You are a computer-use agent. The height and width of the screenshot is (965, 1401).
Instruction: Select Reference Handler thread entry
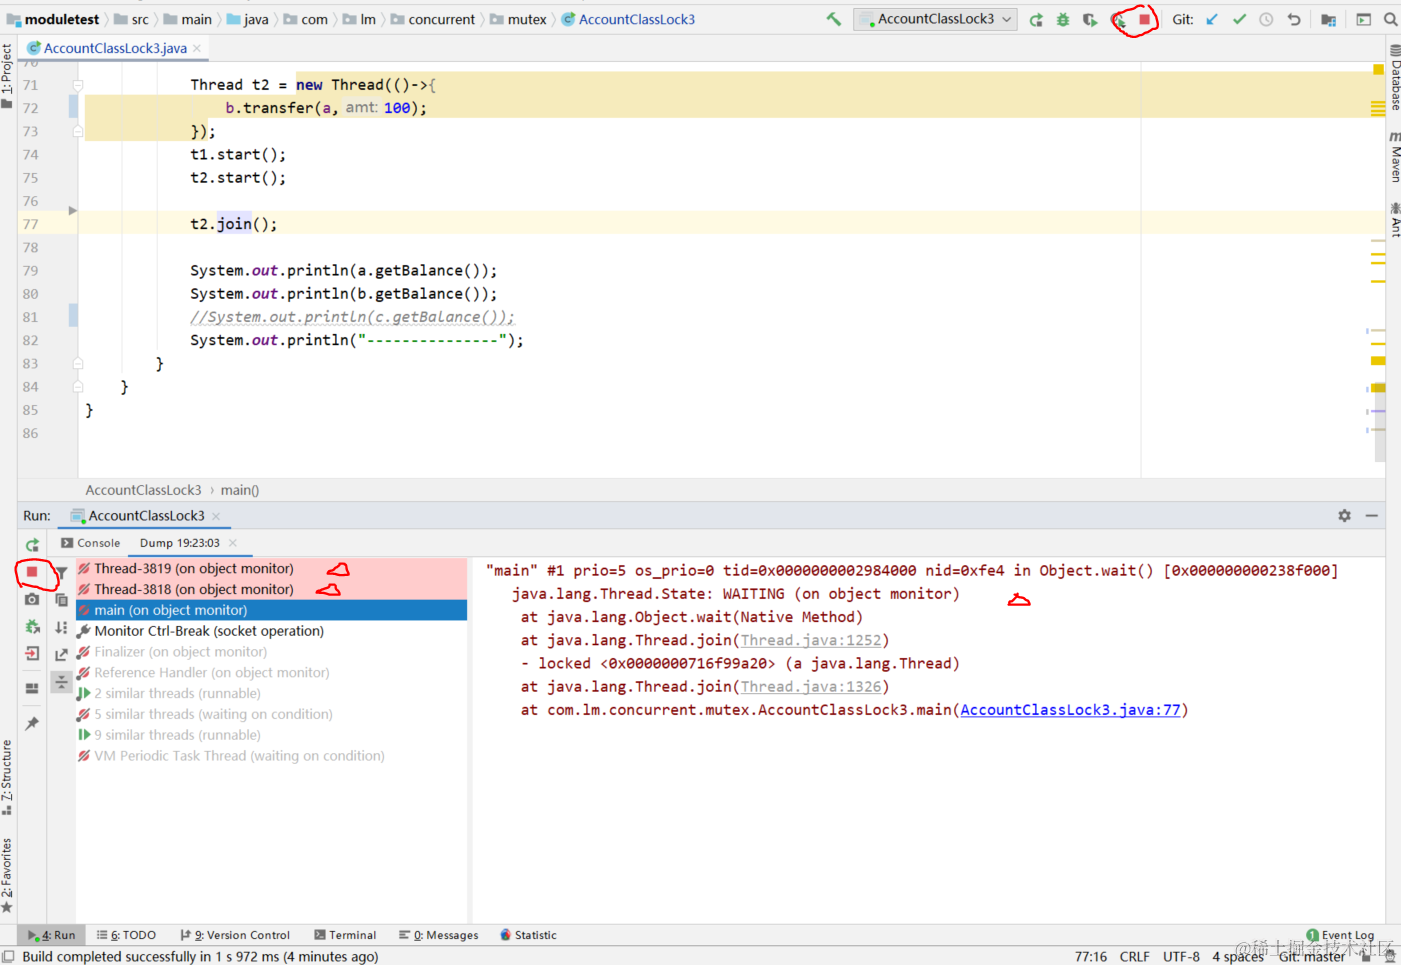271,672
